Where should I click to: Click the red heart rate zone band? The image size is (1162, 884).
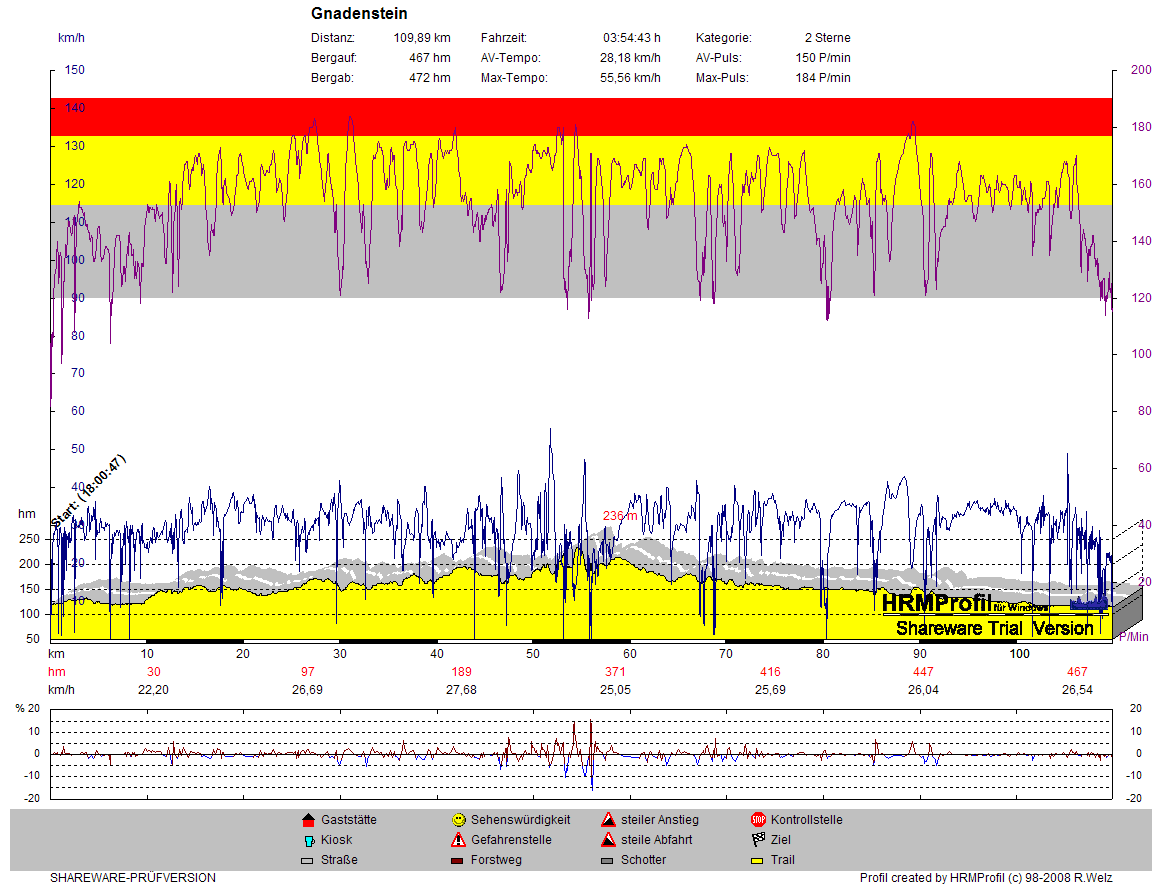[x=580, y=116]
